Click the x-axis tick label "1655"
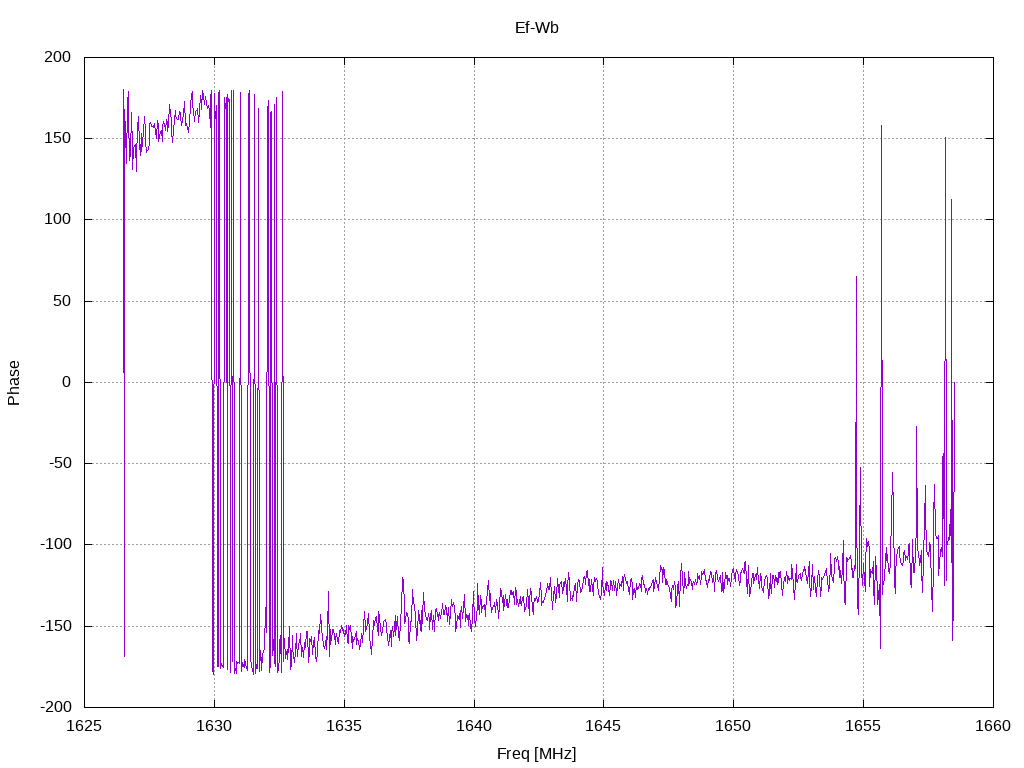Viewport: 1024px width, 768px height. click(863, 726)
